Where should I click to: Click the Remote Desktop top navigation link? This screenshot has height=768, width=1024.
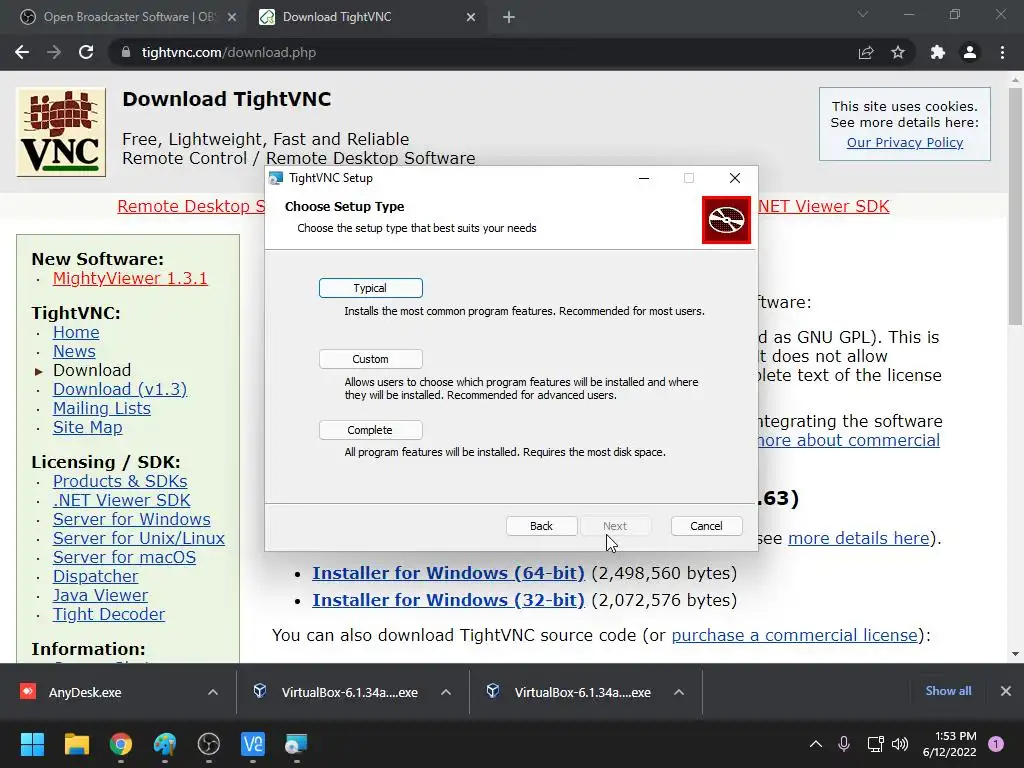pos(191,206)
